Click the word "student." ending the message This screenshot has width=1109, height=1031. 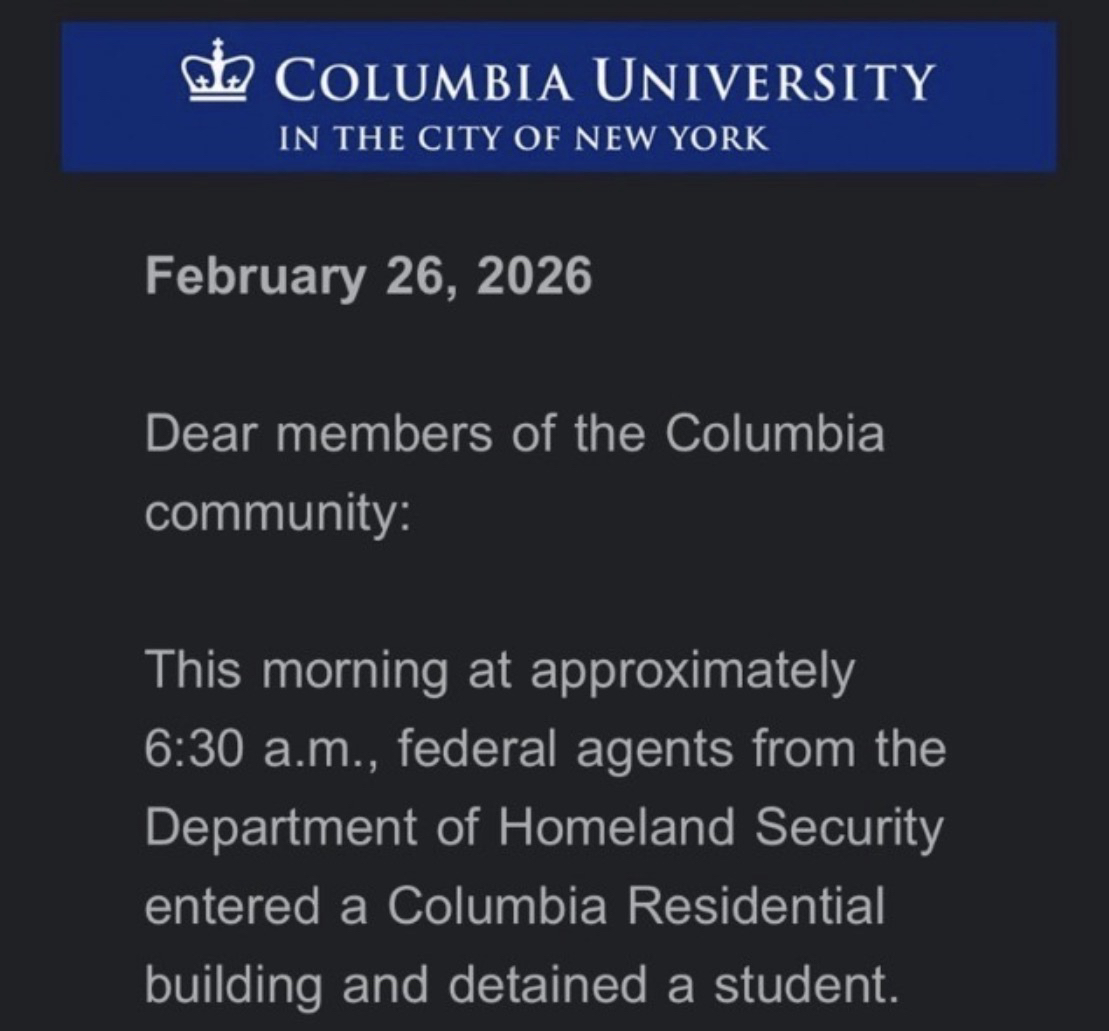[x=799, y=985]
